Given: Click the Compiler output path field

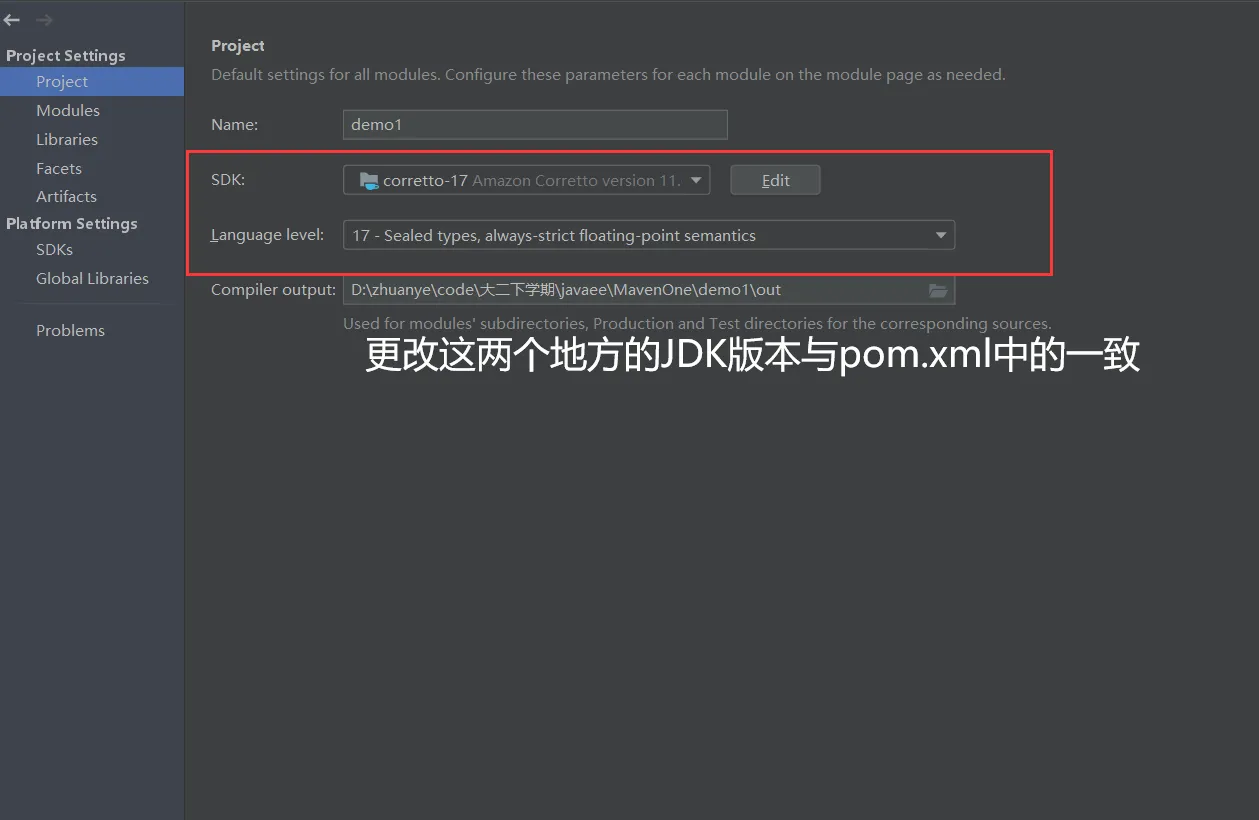Looking at the screenshot, I should click(x=649, y=290).
